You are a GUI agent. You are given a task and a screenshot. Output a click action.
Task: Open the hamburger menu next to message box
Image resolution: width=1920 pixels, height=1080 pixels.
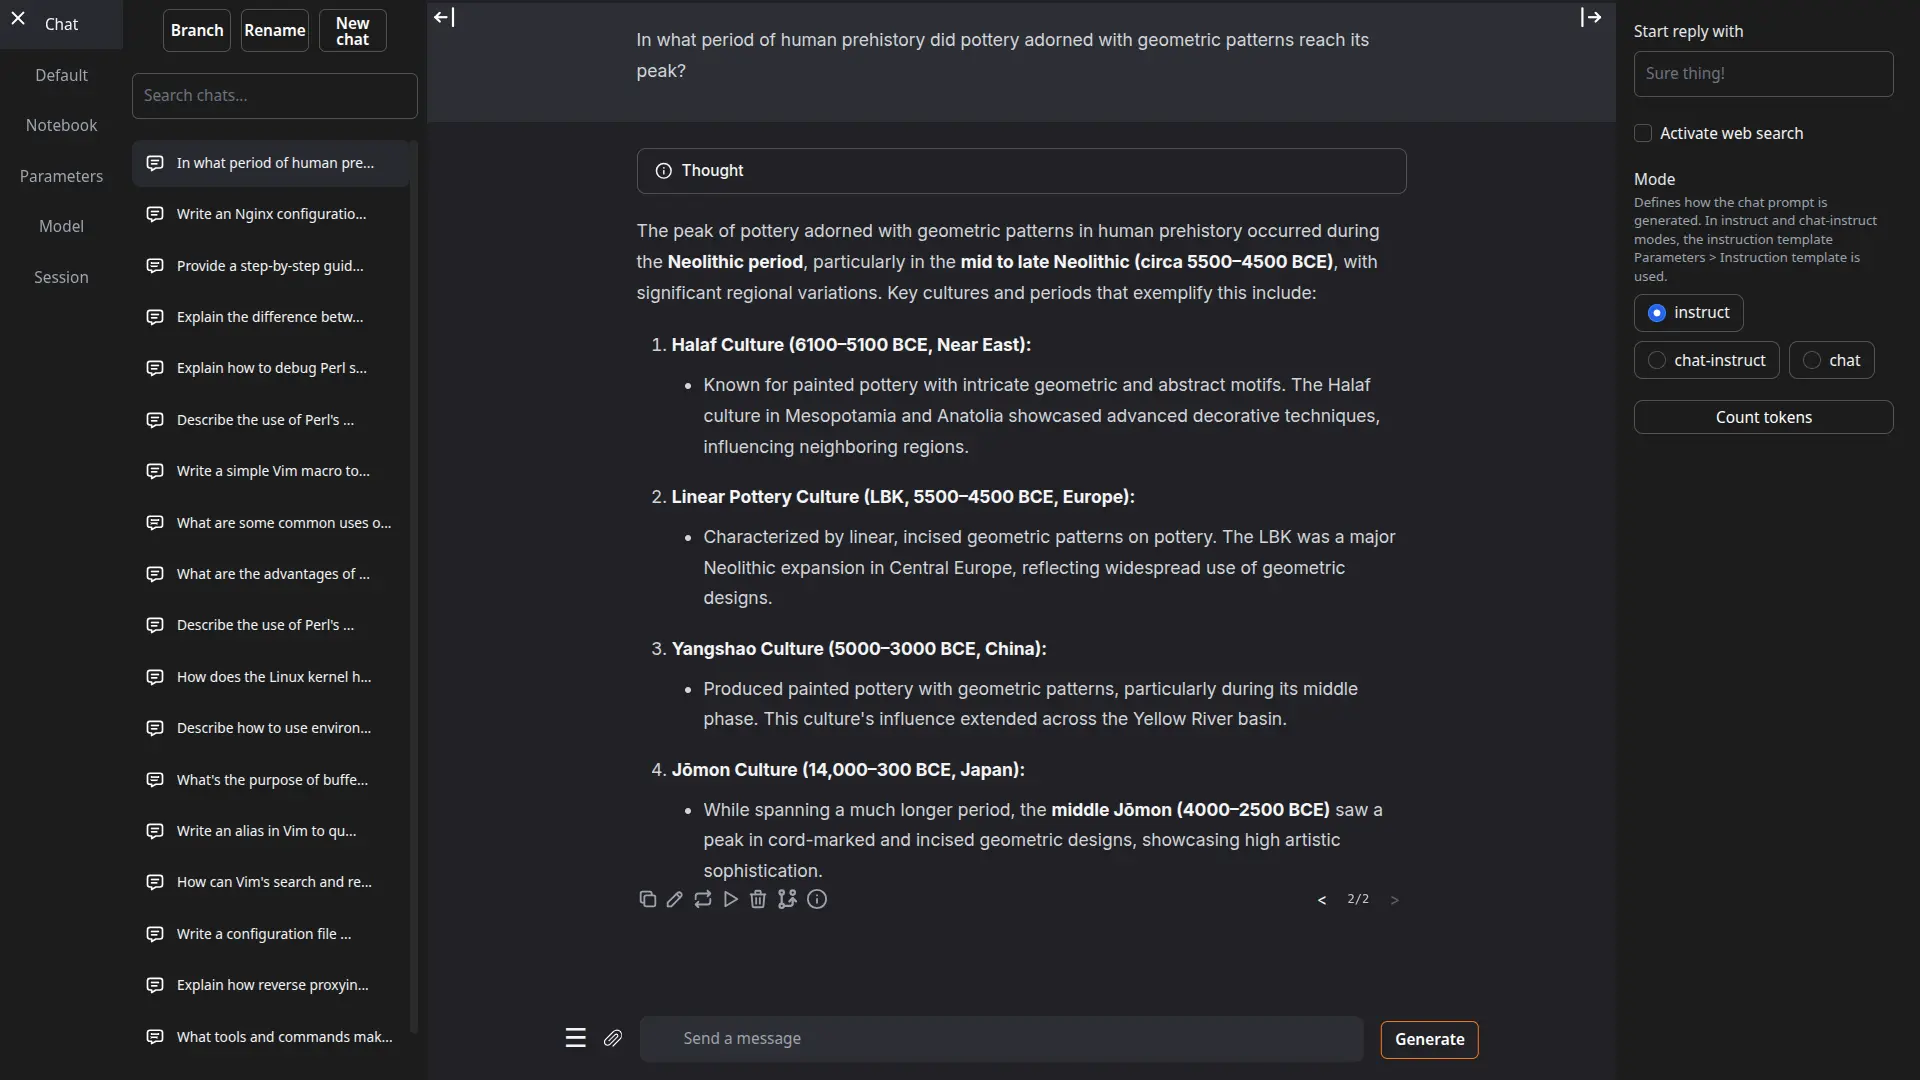point(575,1038)
